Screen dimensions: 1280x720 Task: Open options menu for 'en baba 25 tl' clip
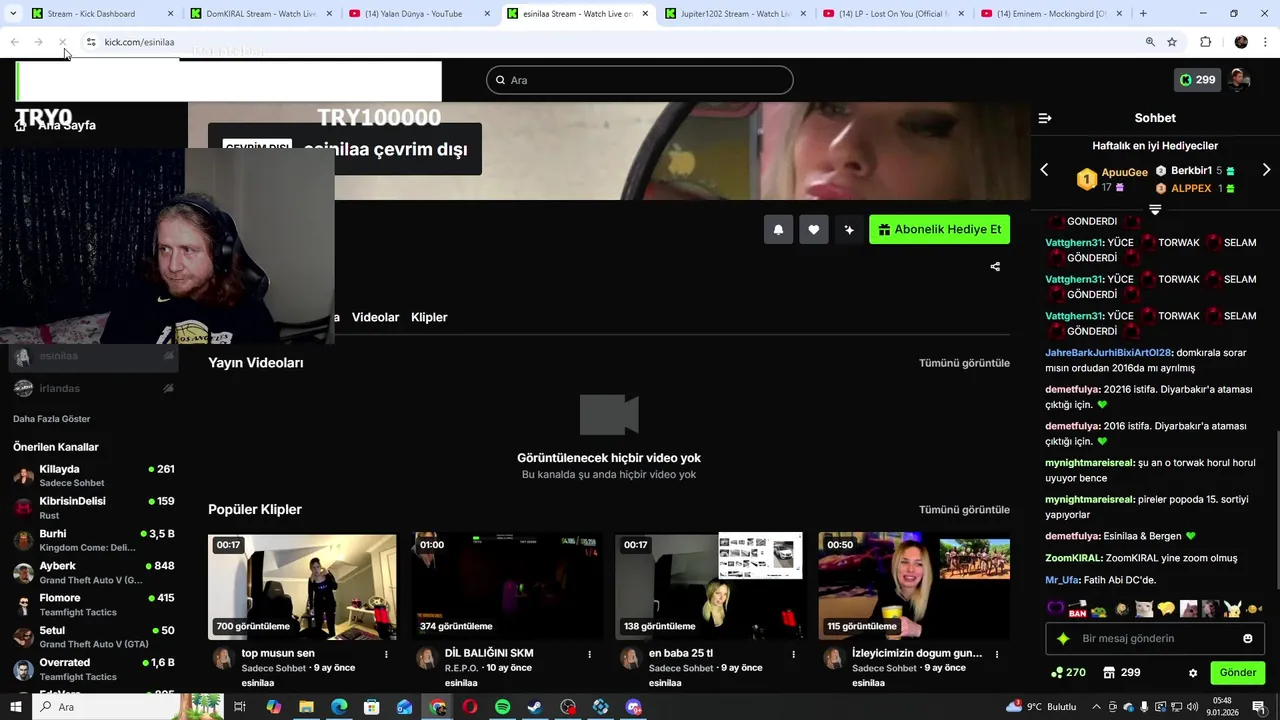point(793,654)
